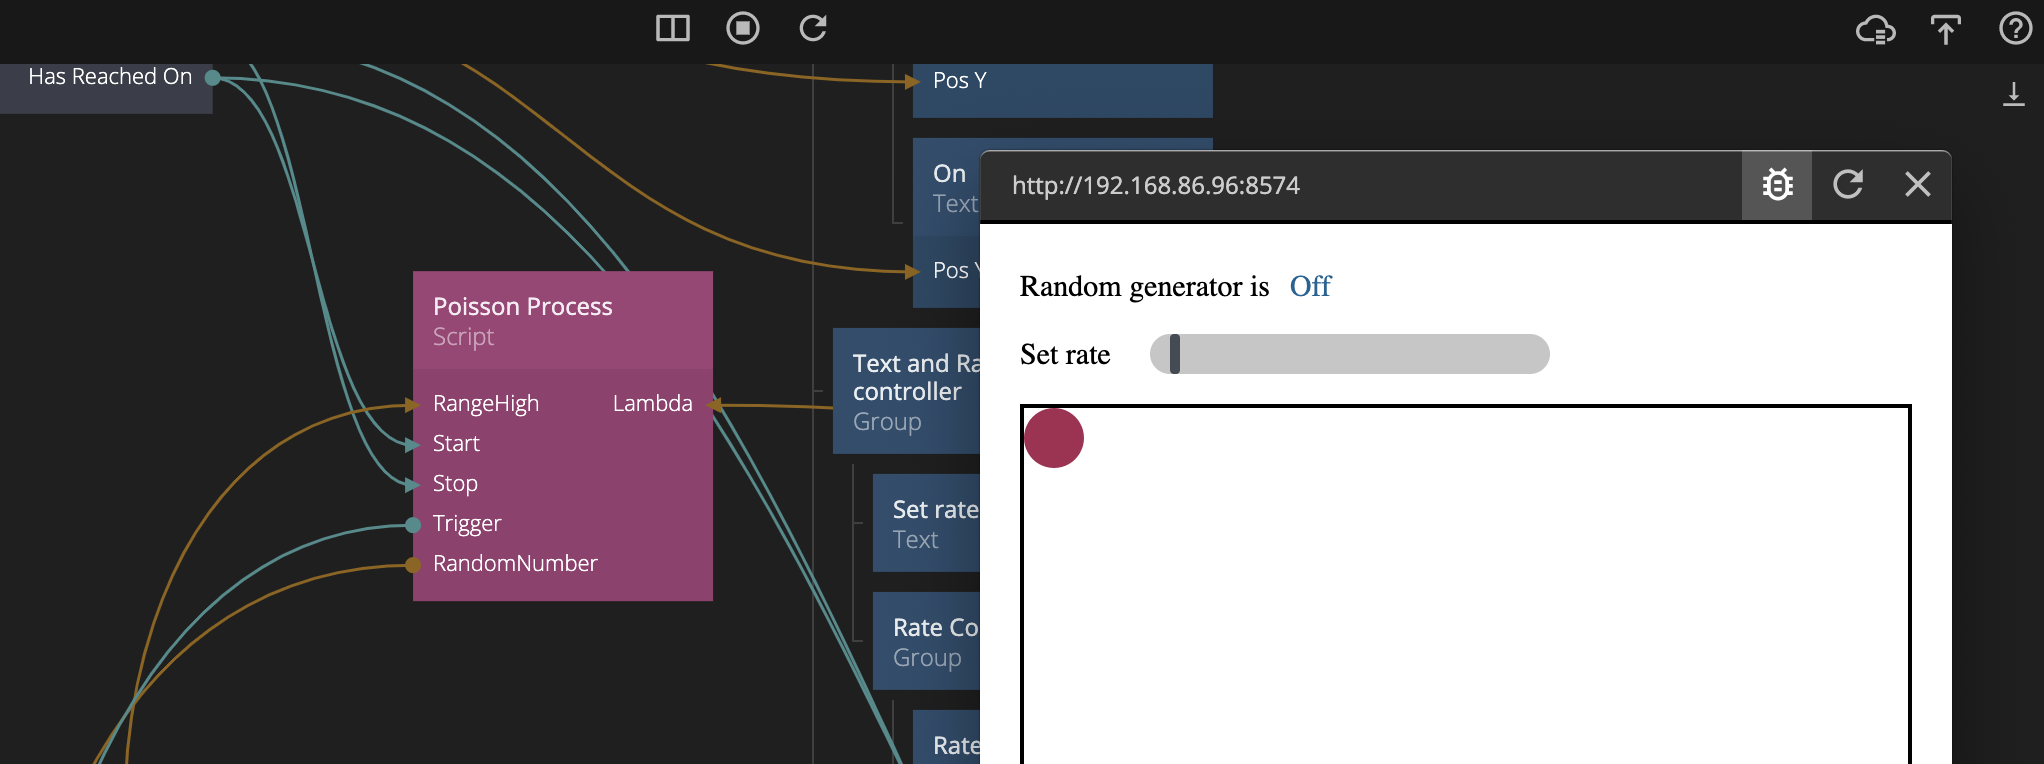Open the cloud sync icon
Screen dimensions: 2044x764
(1875, 30)
